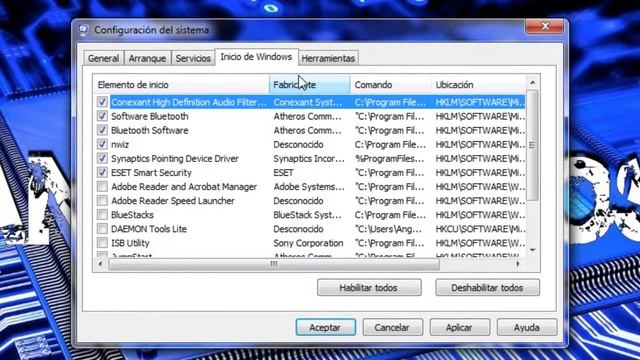Select the nwiz entry text
The image size is (640, 360).
coord(120,144)
